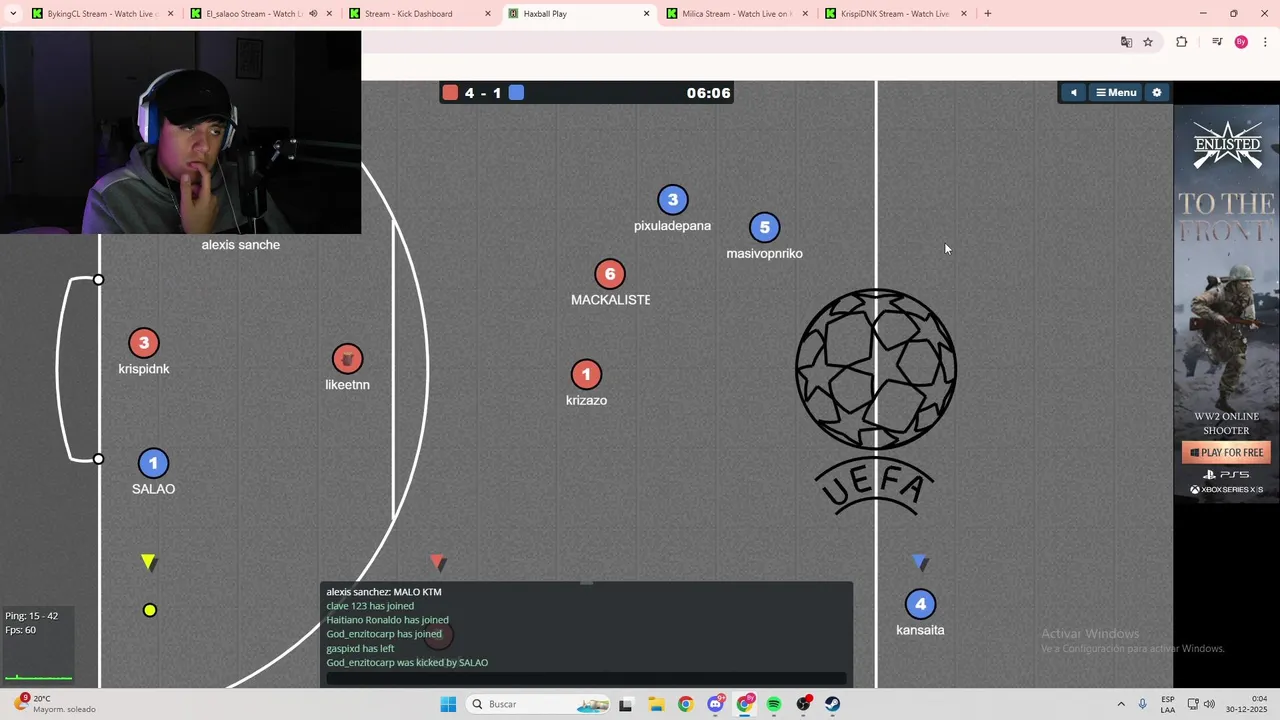Image resolution: width=1280 pixels, height=720 pixels.
Task: Click the 06:06 match timer
Action: pyautogui.click(x=708, y=93)
